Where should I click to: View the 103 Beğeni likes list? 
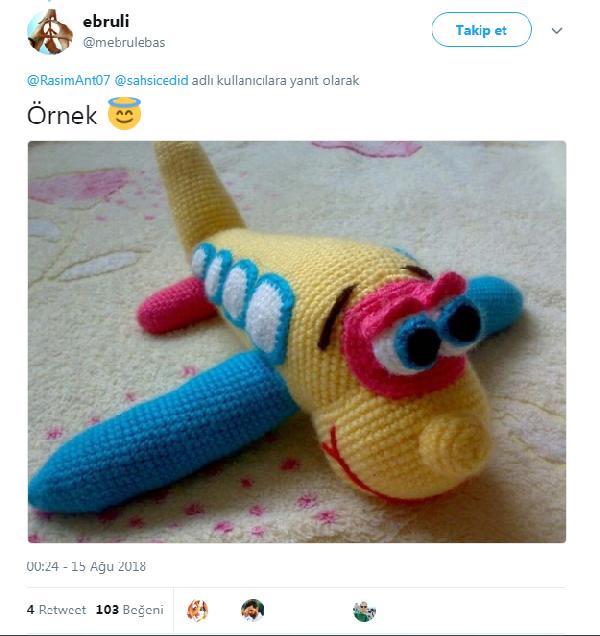coord(130,610)
